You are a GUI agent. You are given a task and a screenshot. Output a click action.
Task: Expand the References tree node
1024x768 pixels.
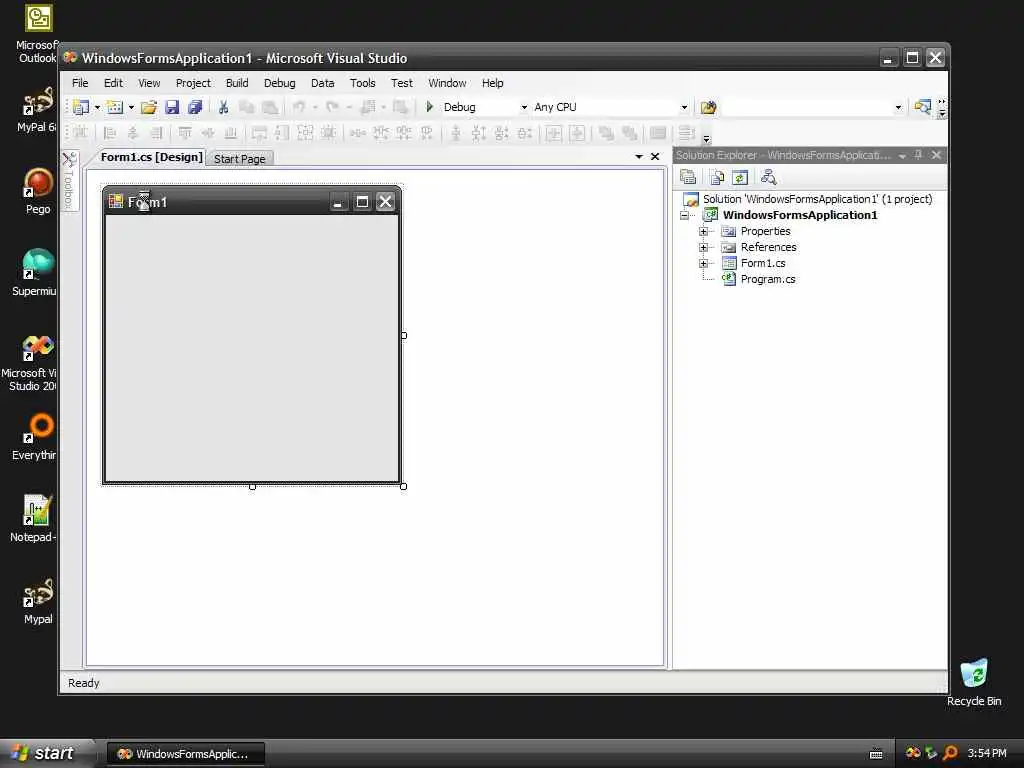703,247
